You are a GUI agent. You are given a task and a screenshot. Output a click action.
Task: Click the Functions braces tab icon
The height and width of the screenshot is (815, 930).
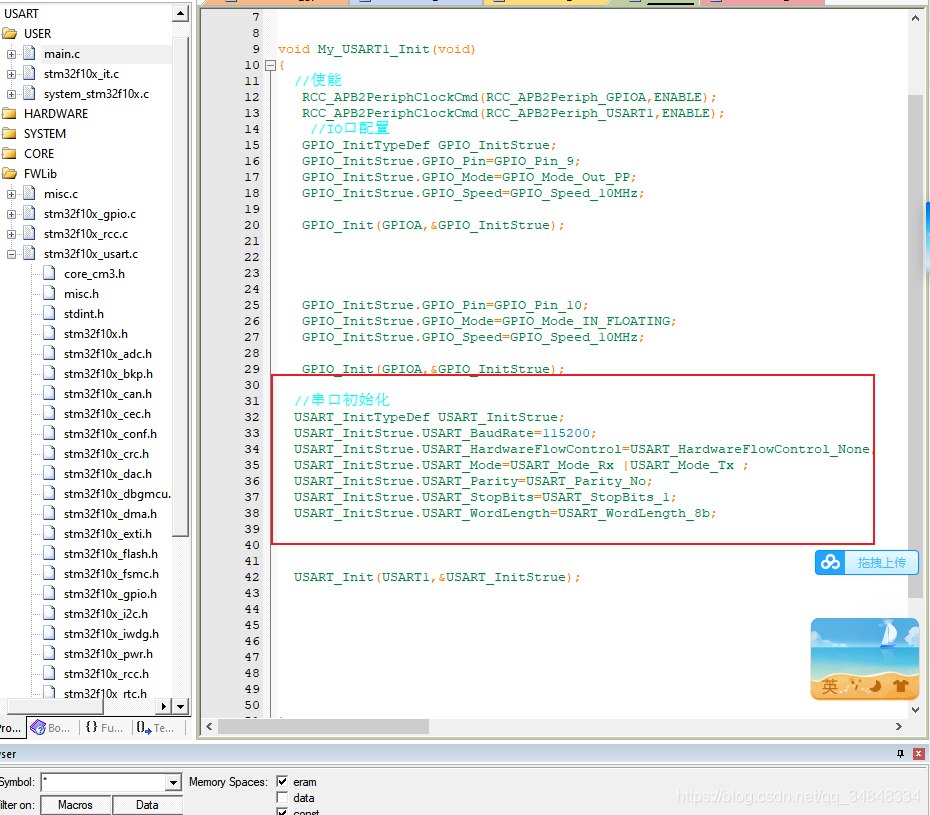pyautogui.click(x=91, y=727)
